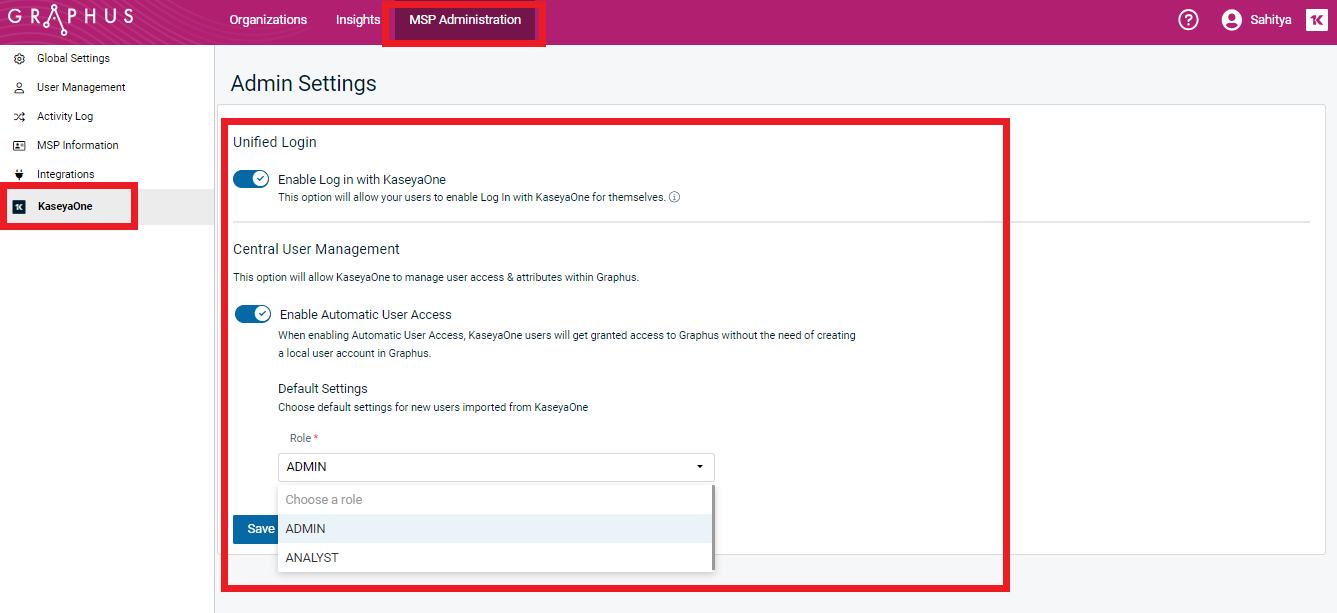This screenshot has width=1337, height=613.
Task: Click the info icon after KaseyaOne description
Action: coord(674,198)
